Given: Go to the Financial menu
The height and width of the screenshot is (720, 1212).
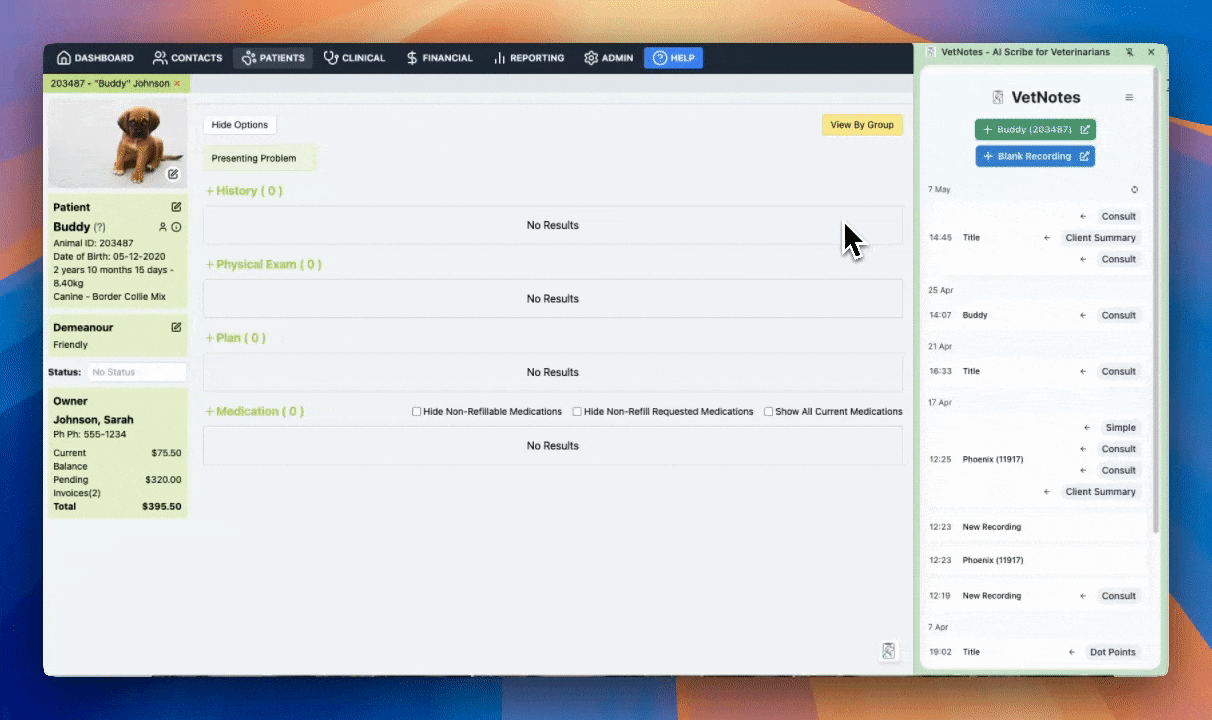Looking at the screenshot, I should coord(439,58).
